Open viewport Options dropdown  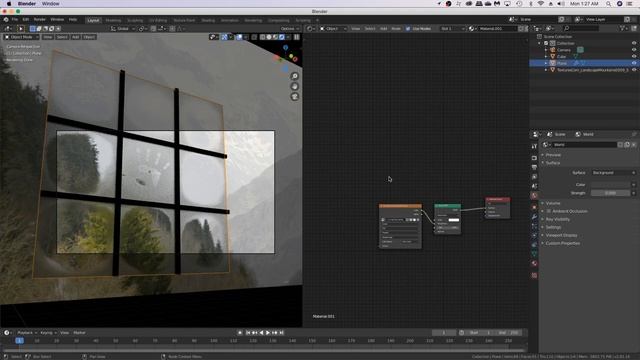[x=290, y=29]
